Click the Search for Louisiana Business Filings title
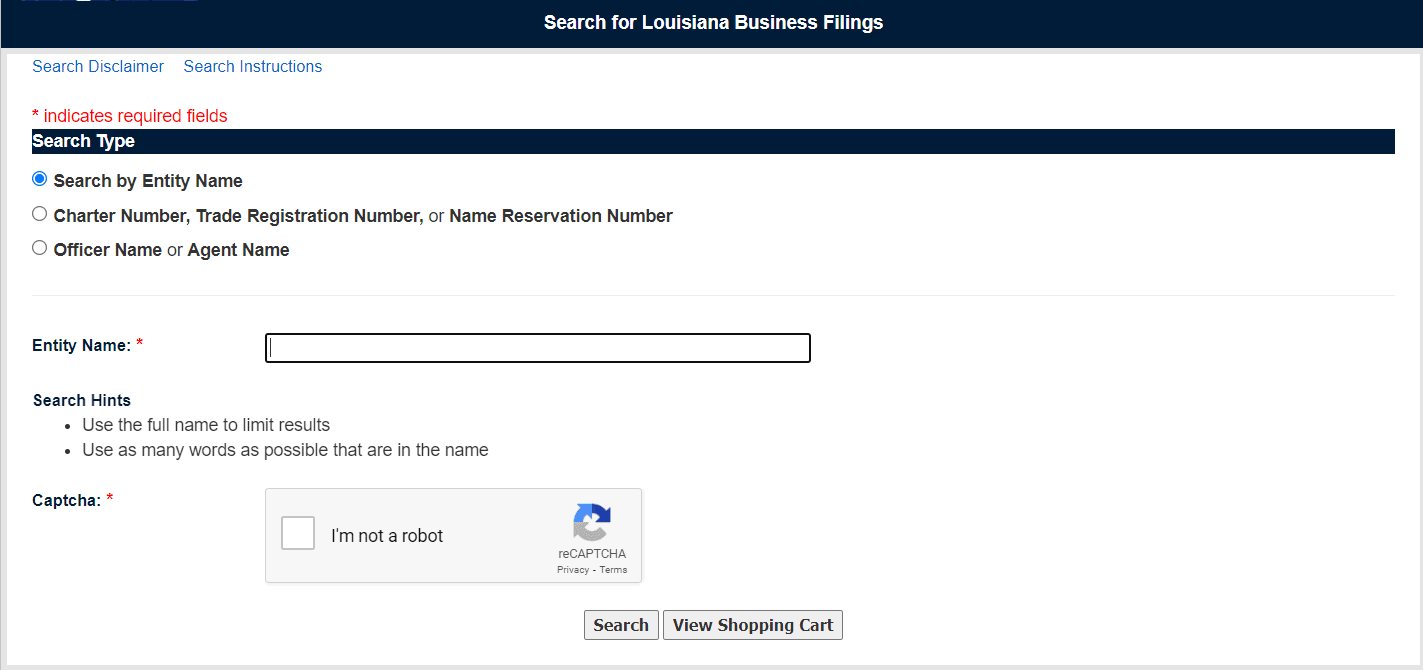1423x670 pixels. [713, 22]
